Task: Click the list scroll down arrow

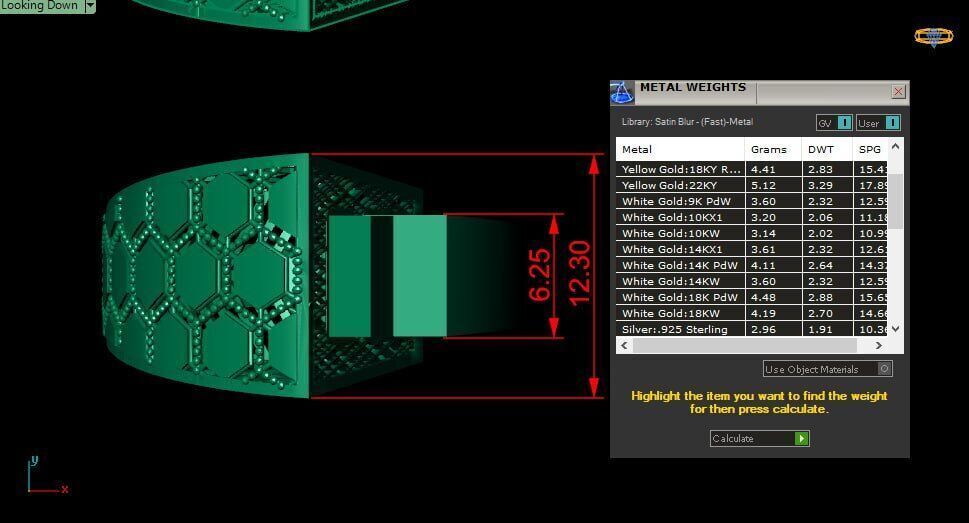Action: [x=895, y=329]
